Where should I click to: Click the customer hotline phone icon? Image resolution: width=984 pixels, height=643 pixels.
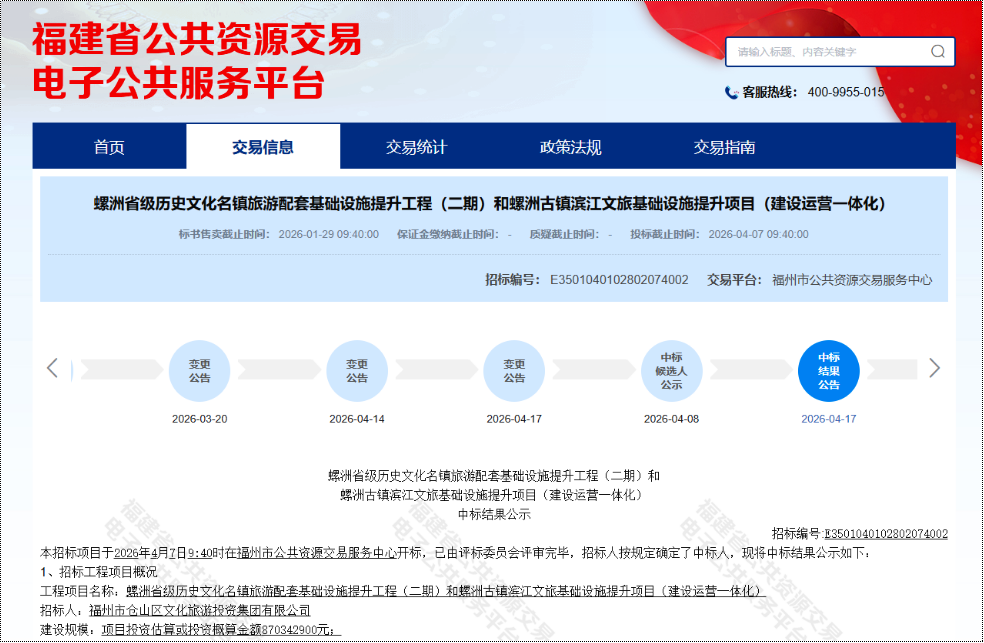tap(731, 93)
